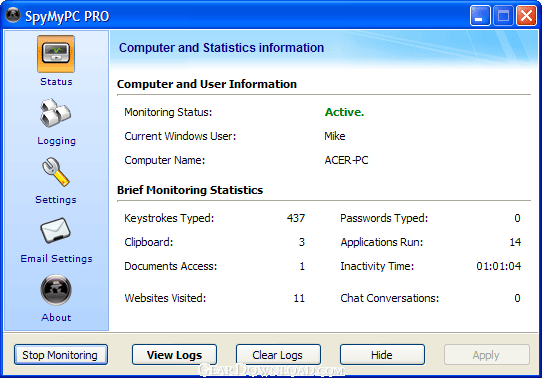Select the About label in sidebar
Image resolution: width=542 pixels, height=378 pixels.
pyautogui.click(x=56, y=318)
